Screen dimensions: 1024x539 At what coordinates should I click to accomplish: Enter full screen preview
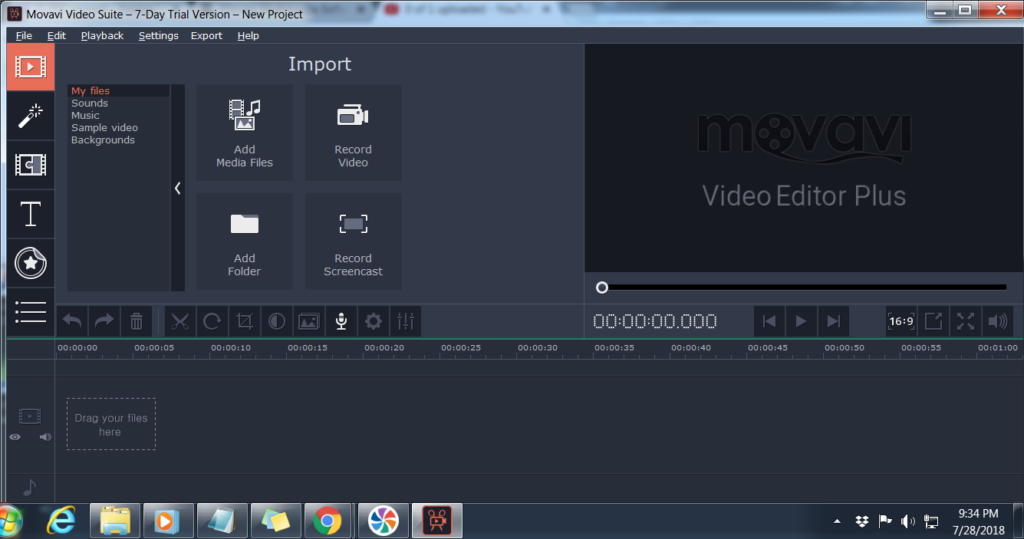(965, 321)
